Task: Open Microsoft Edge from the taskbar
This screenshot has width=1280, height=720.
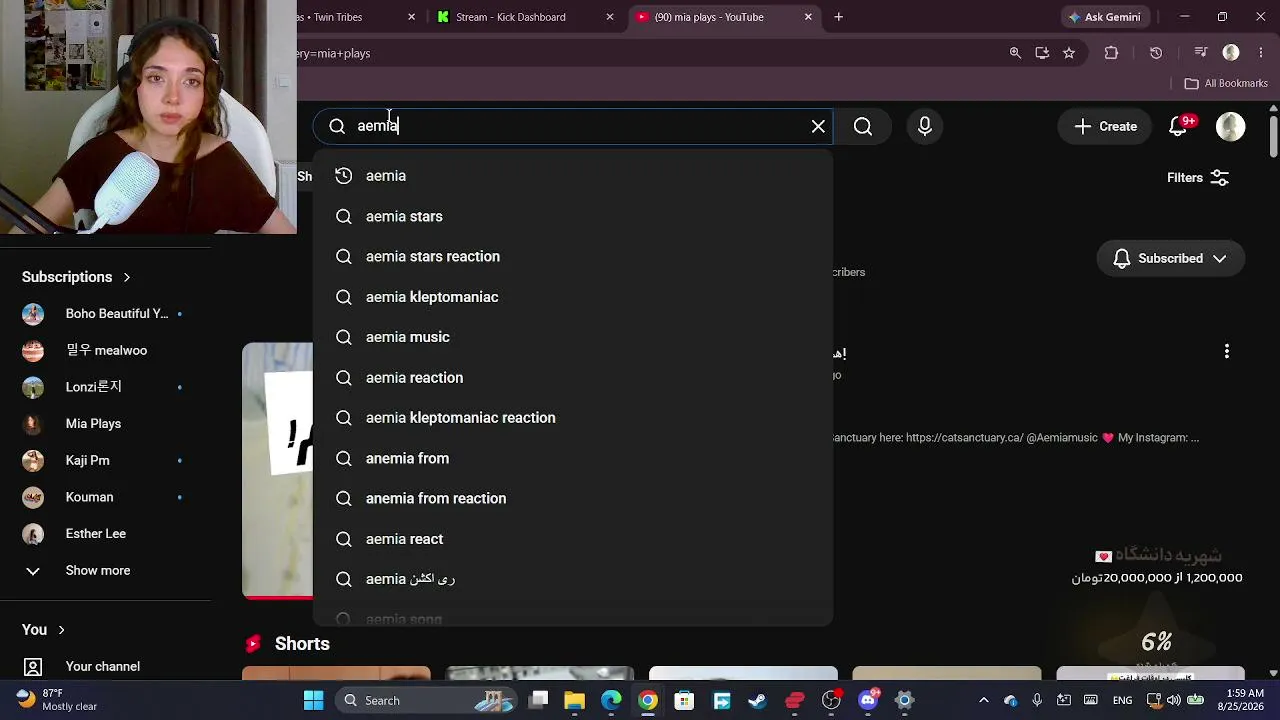Action: [x=611, y=700]
